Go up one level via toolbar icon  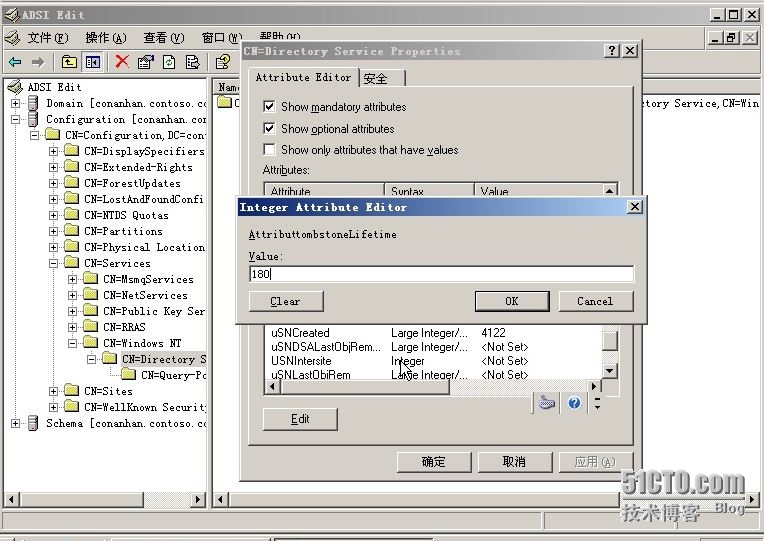pyautogui.click(x=69, y=62)
